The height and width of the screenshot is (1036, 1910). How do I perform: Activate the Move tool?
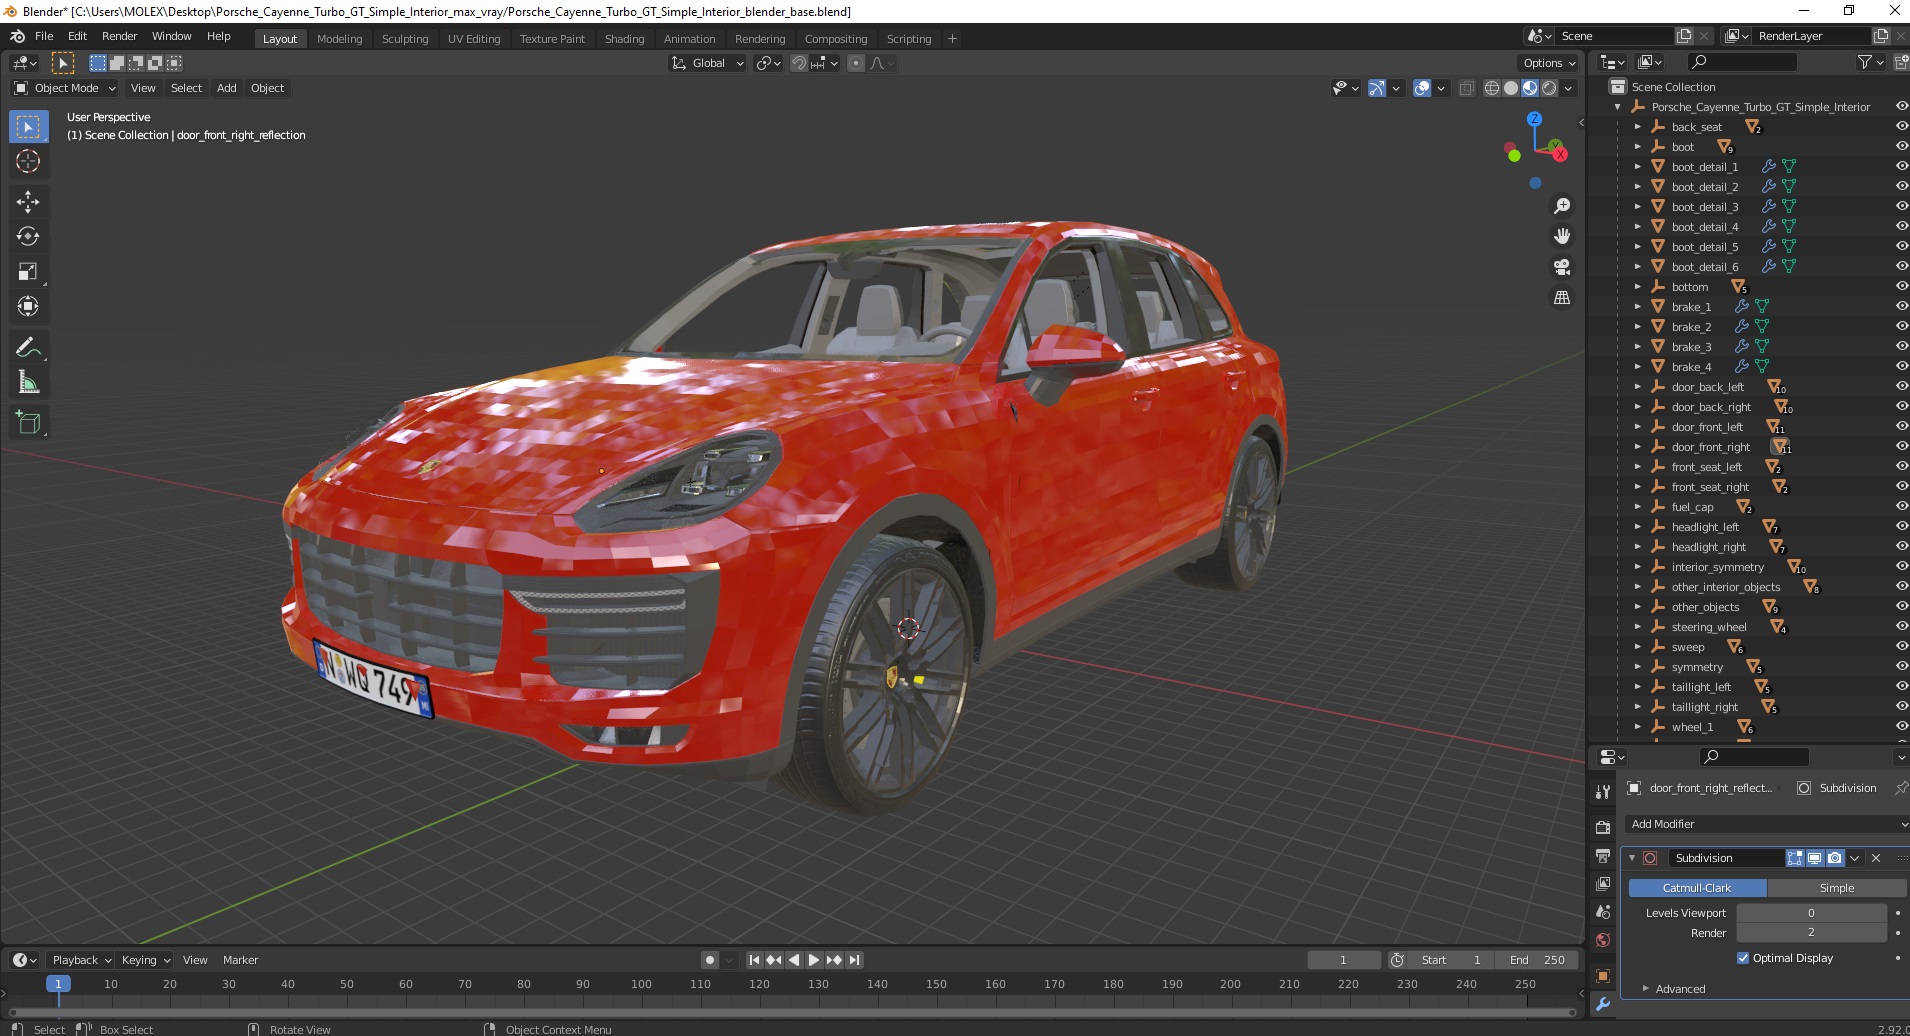[x=28, y=201]
